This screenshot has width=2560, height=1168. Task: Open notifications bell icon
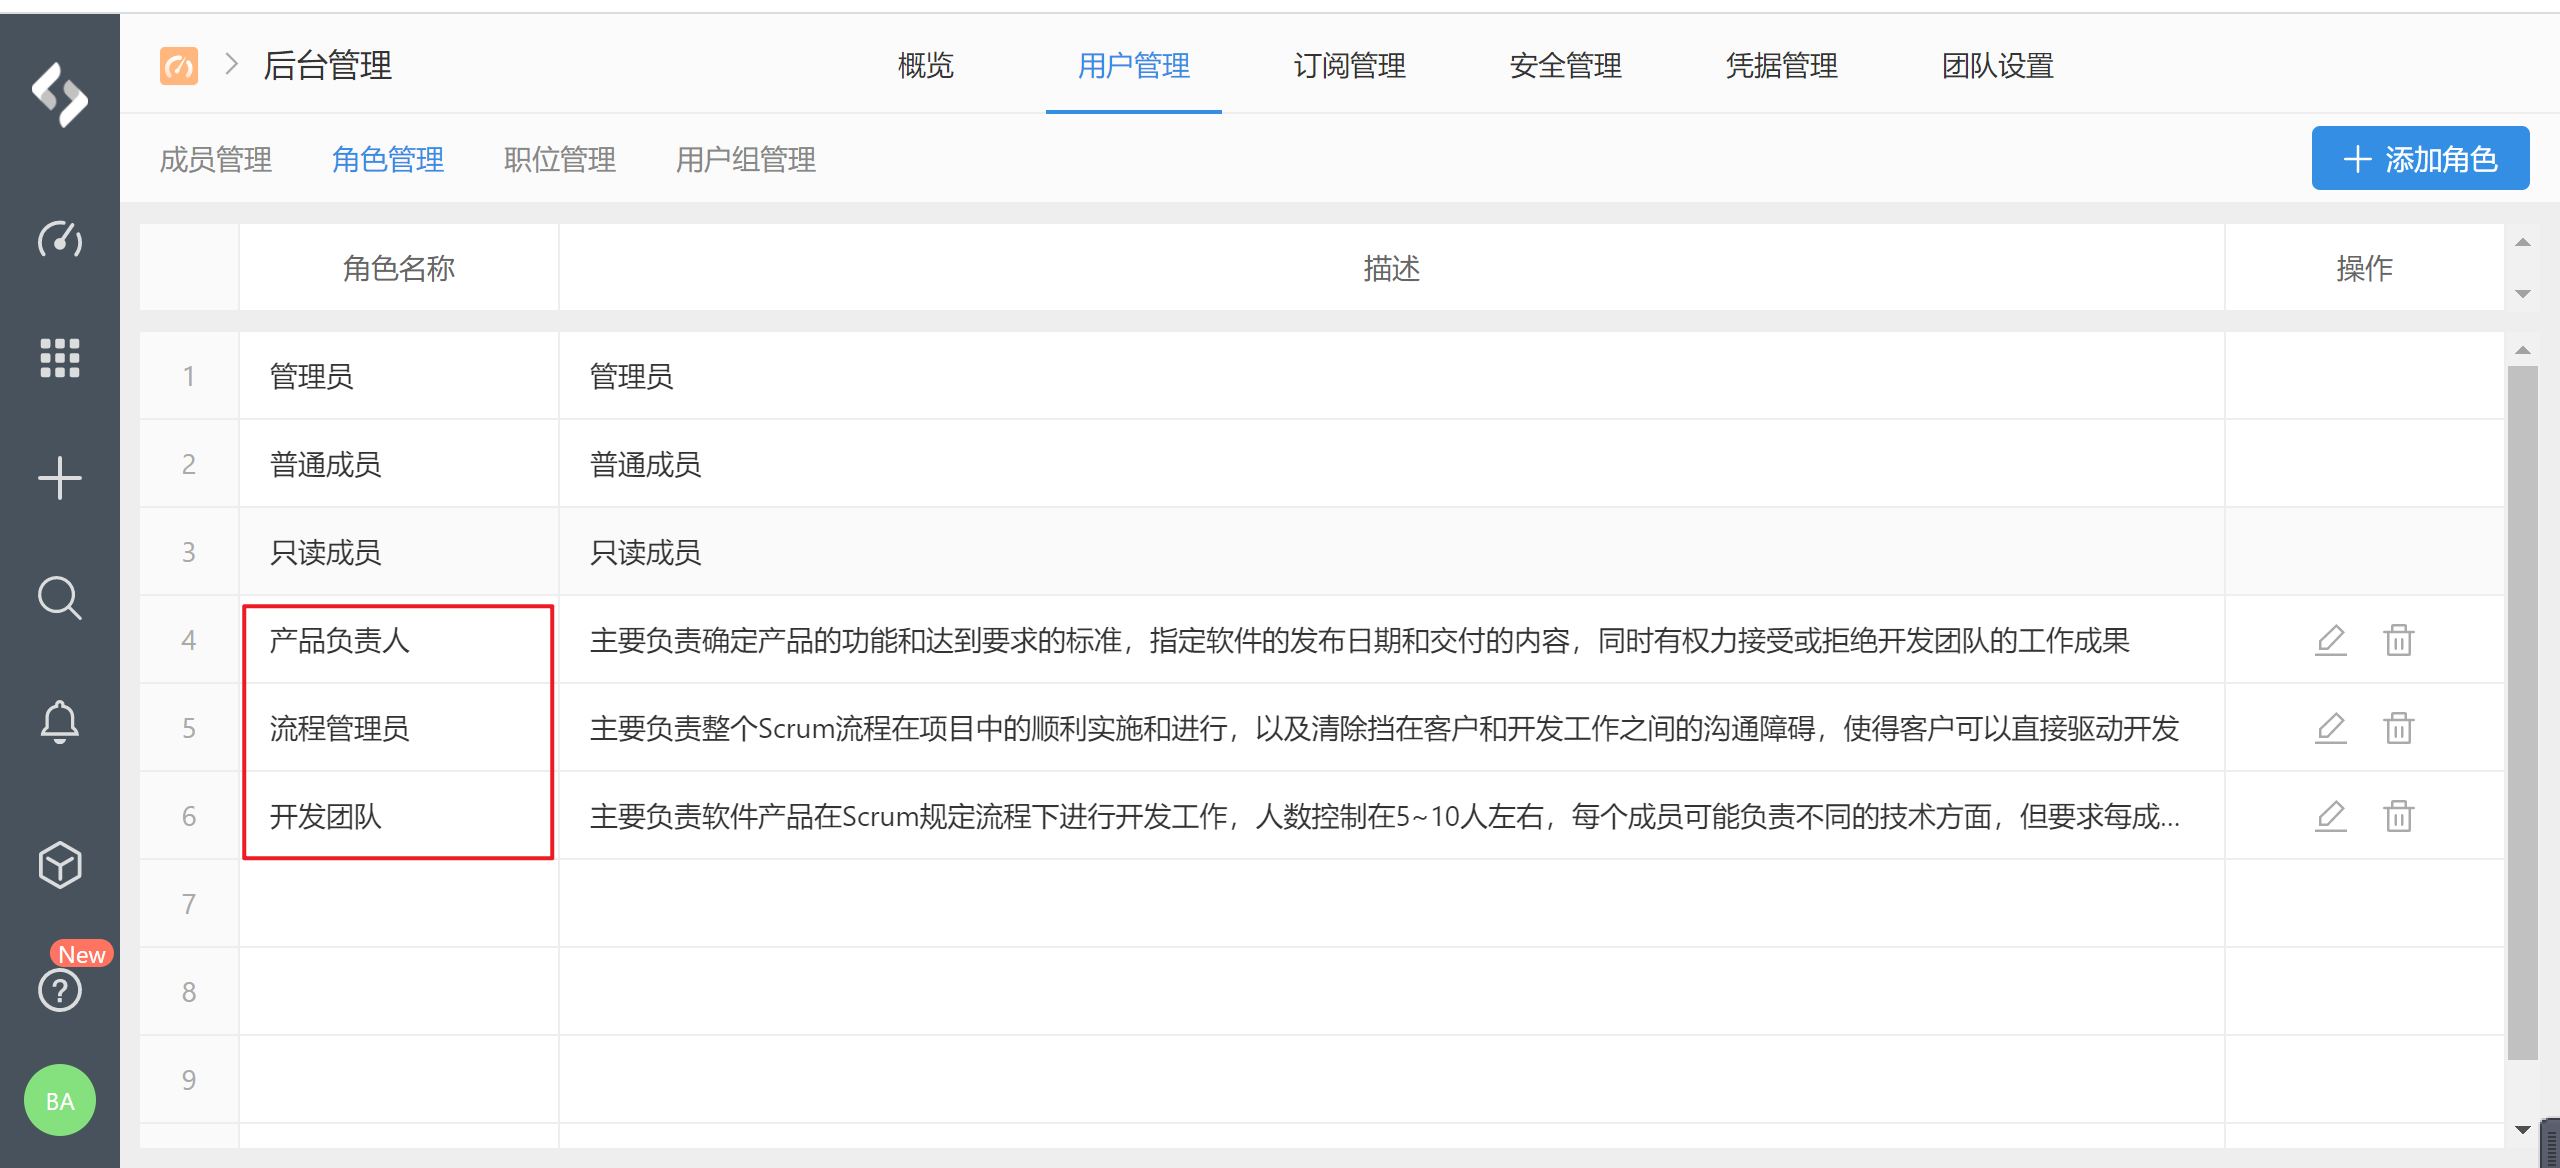click(x=60, y=720)
